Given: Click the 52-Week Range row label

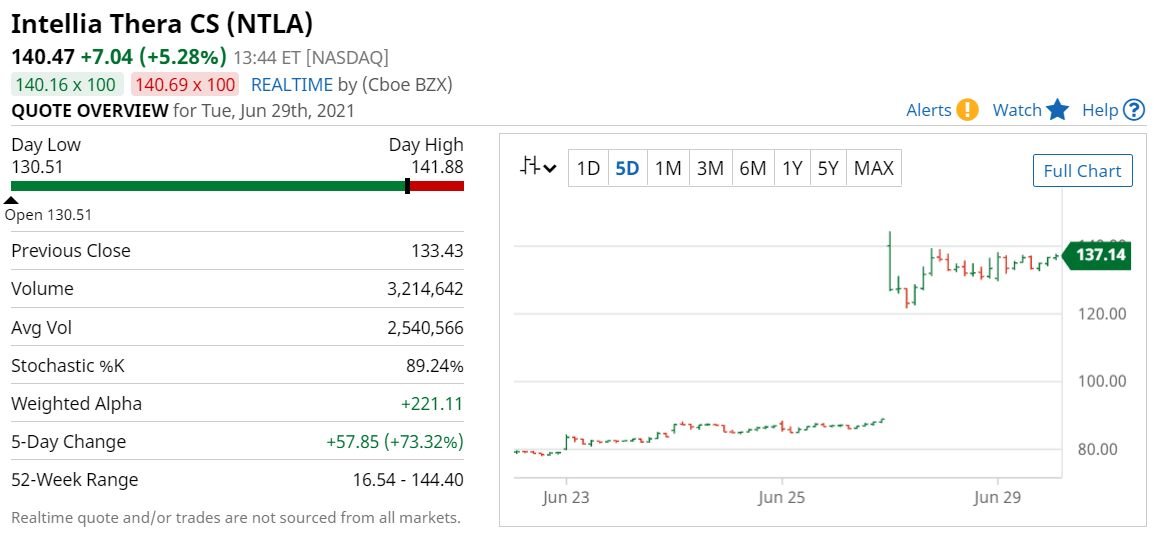Looking at the screenshot, I should pos(74,480).
